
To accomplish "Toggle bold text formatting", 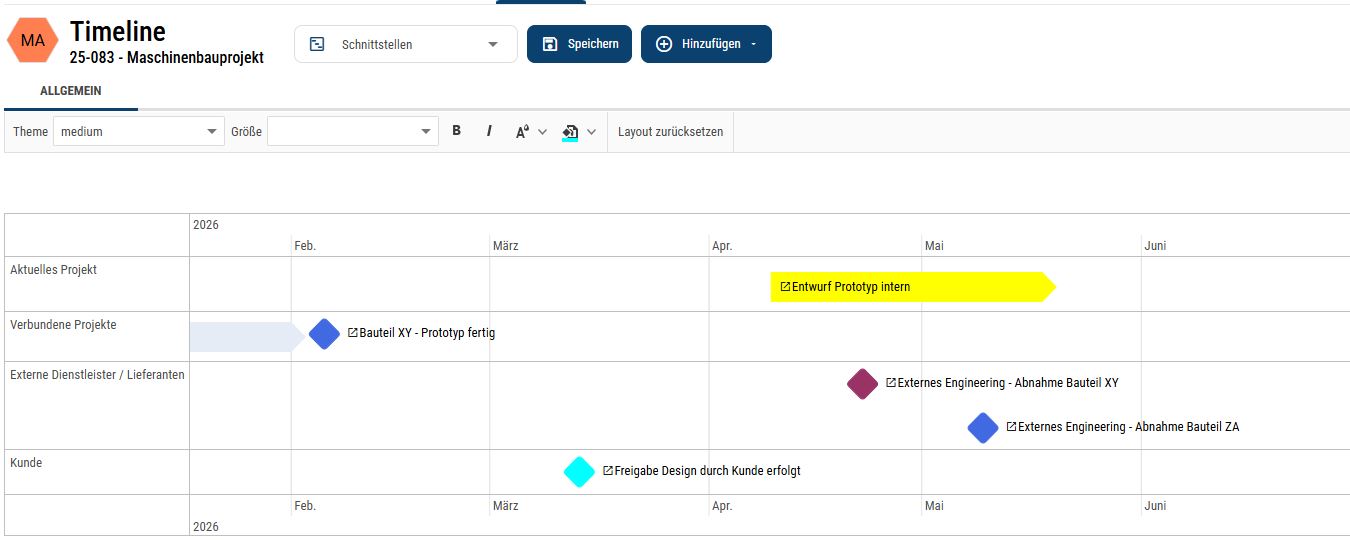I will [457, 131].
